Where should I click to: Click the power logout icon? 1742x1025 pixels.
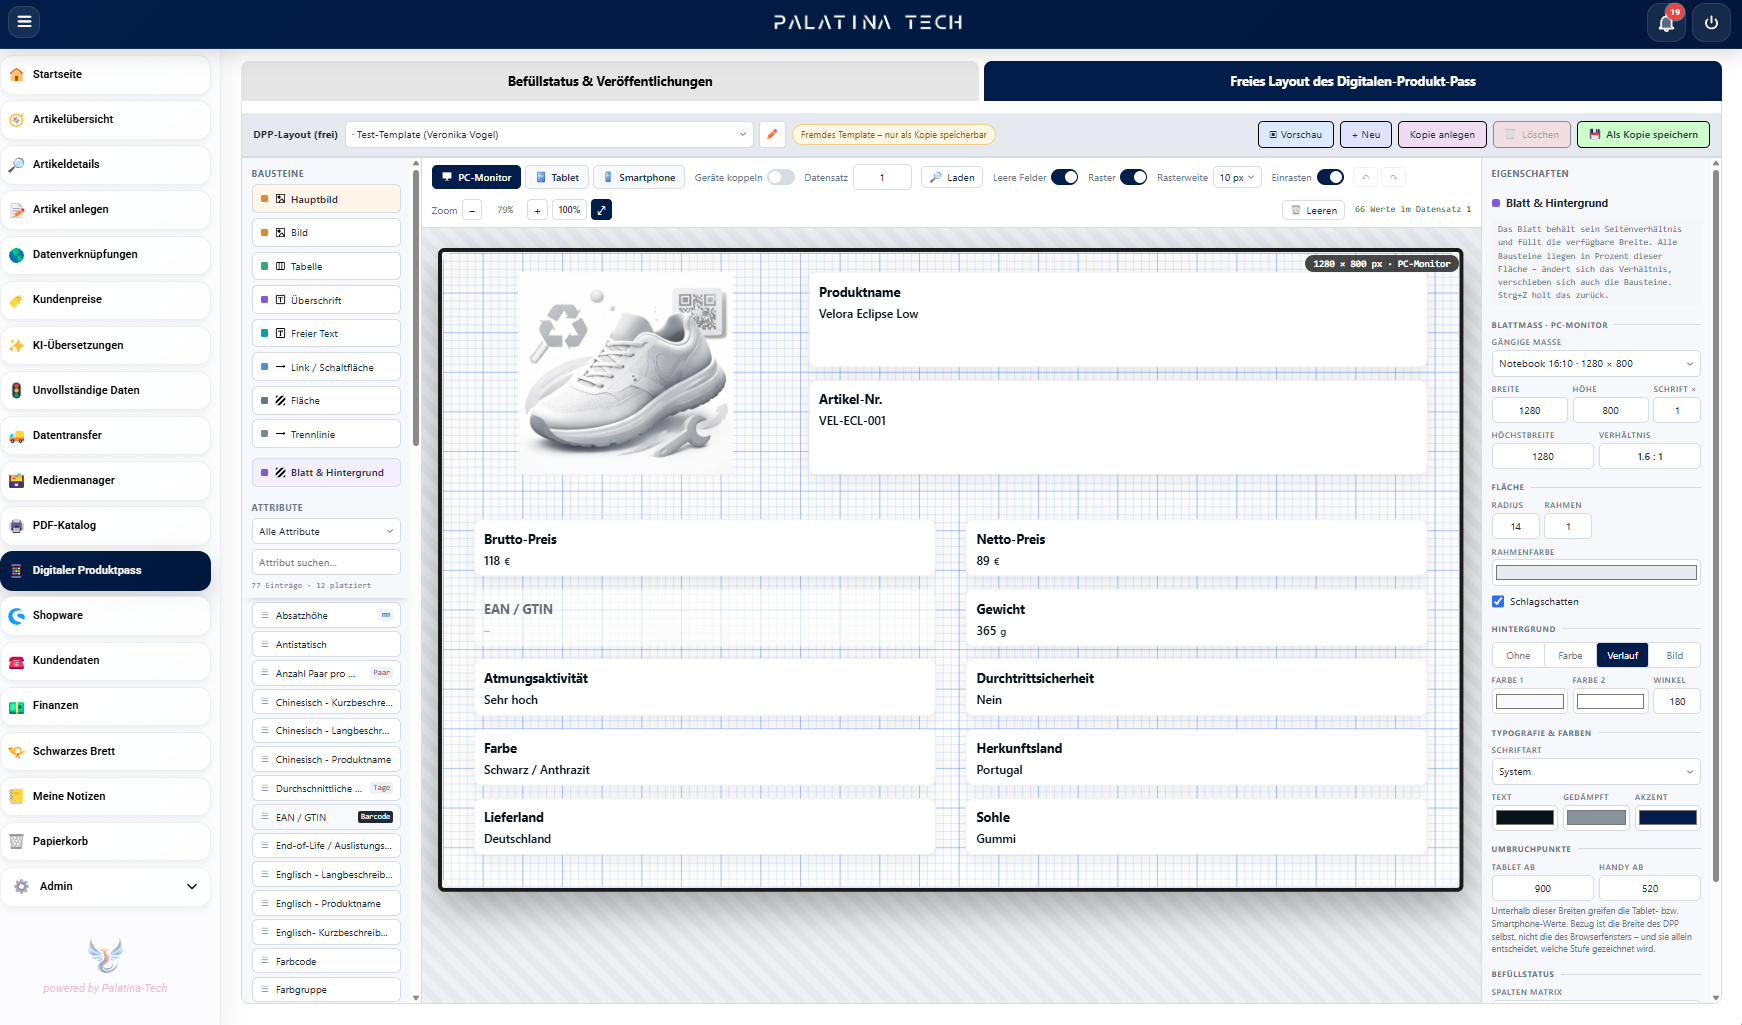pos(1711,23)
